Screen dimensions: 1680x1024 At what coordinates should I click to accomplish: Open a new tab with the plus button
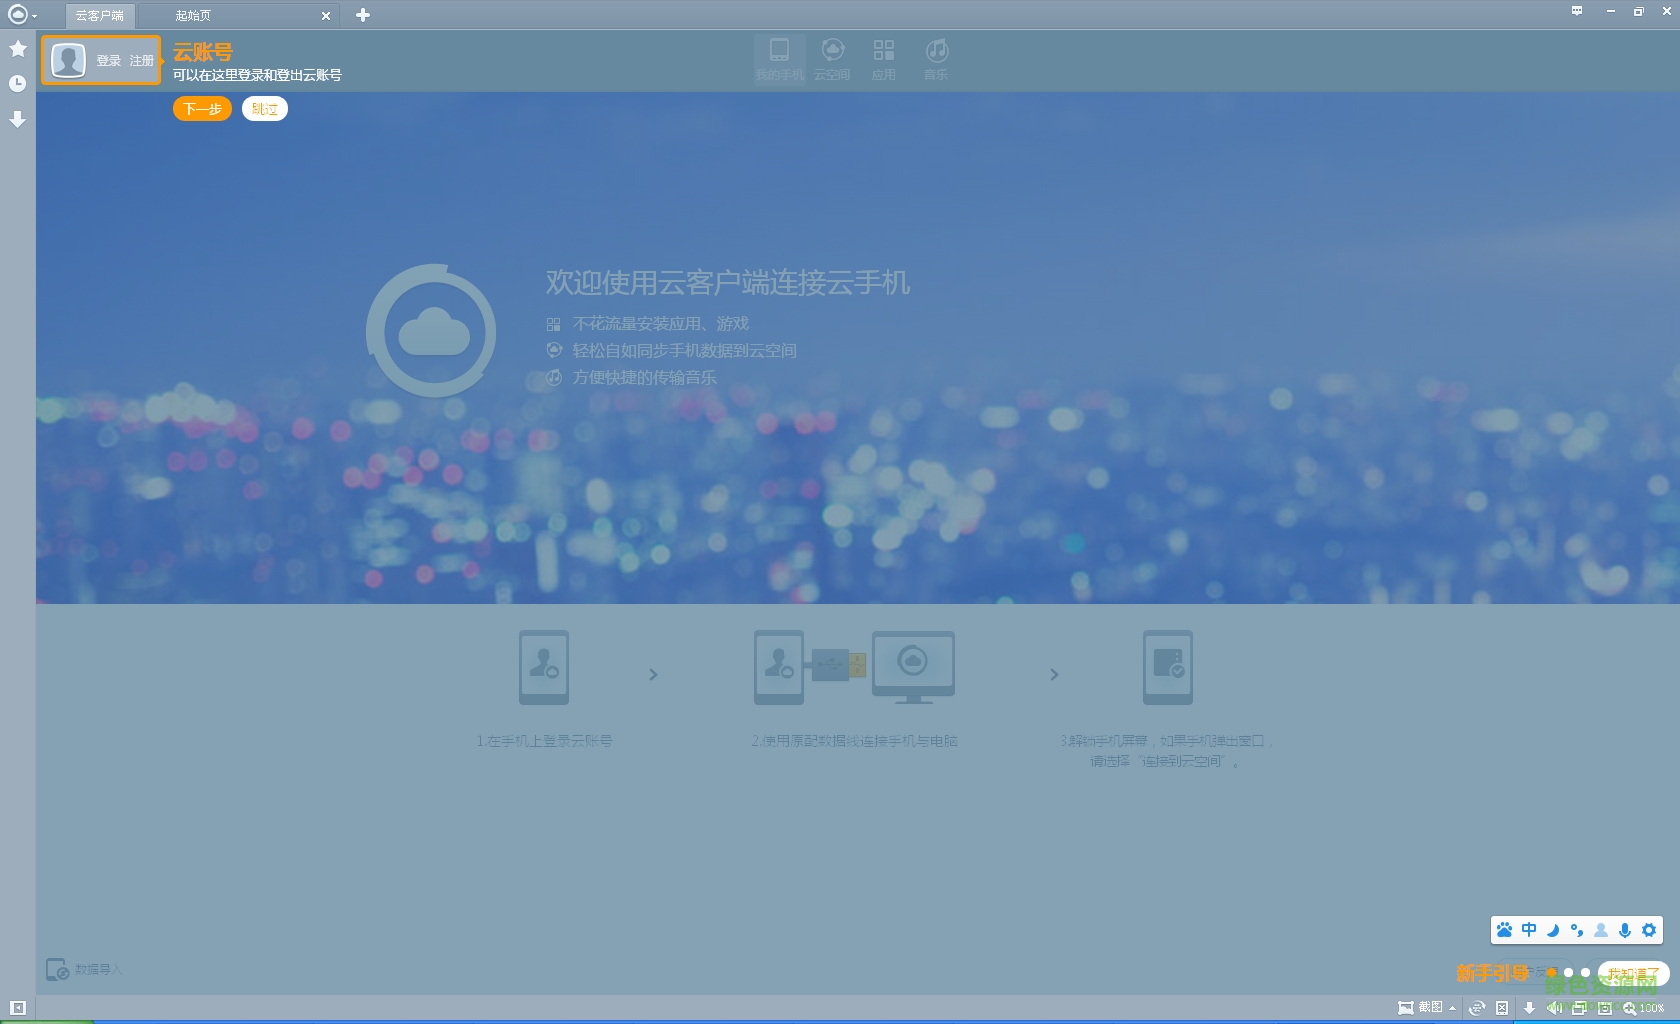tap(362, 15)
